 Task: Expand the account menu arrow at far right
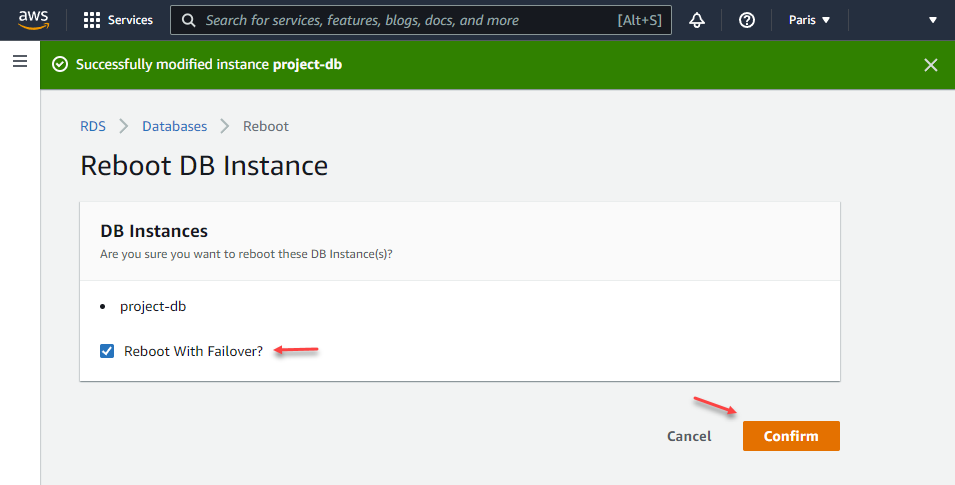(x=932, y=20)
